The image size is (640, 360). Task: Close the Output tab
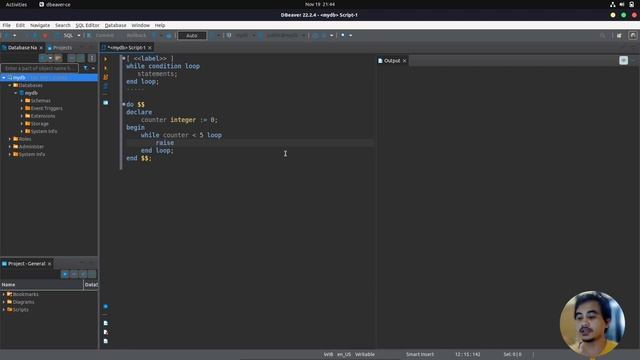pyautogui.click(x=404, y=61)
